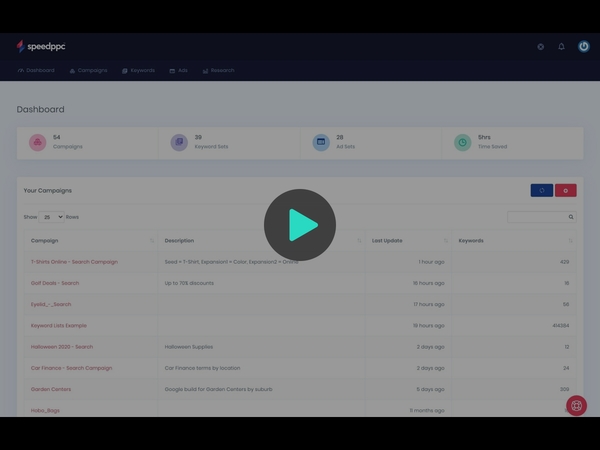
Task: Open T-Shirts Online - Search Campaign
Action: [x=74, y=262]
